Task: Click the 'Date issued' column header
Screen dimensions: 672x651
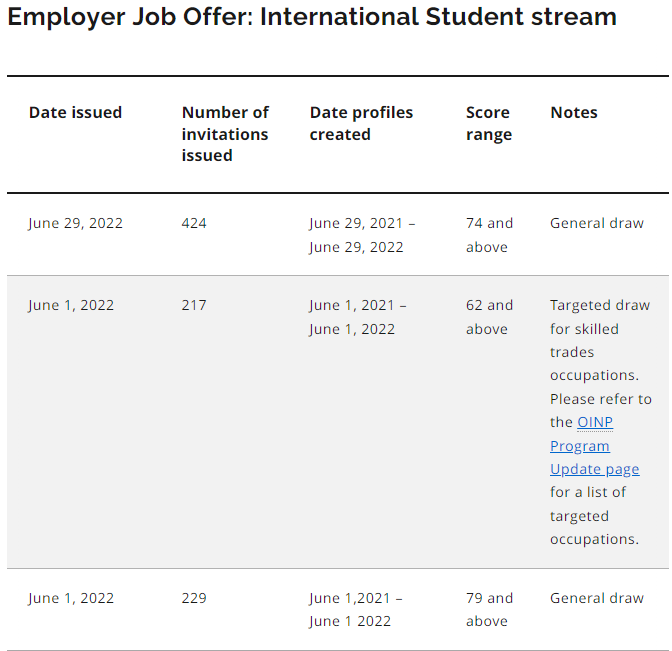Action: pyautogui.click(x=75, y=112)
